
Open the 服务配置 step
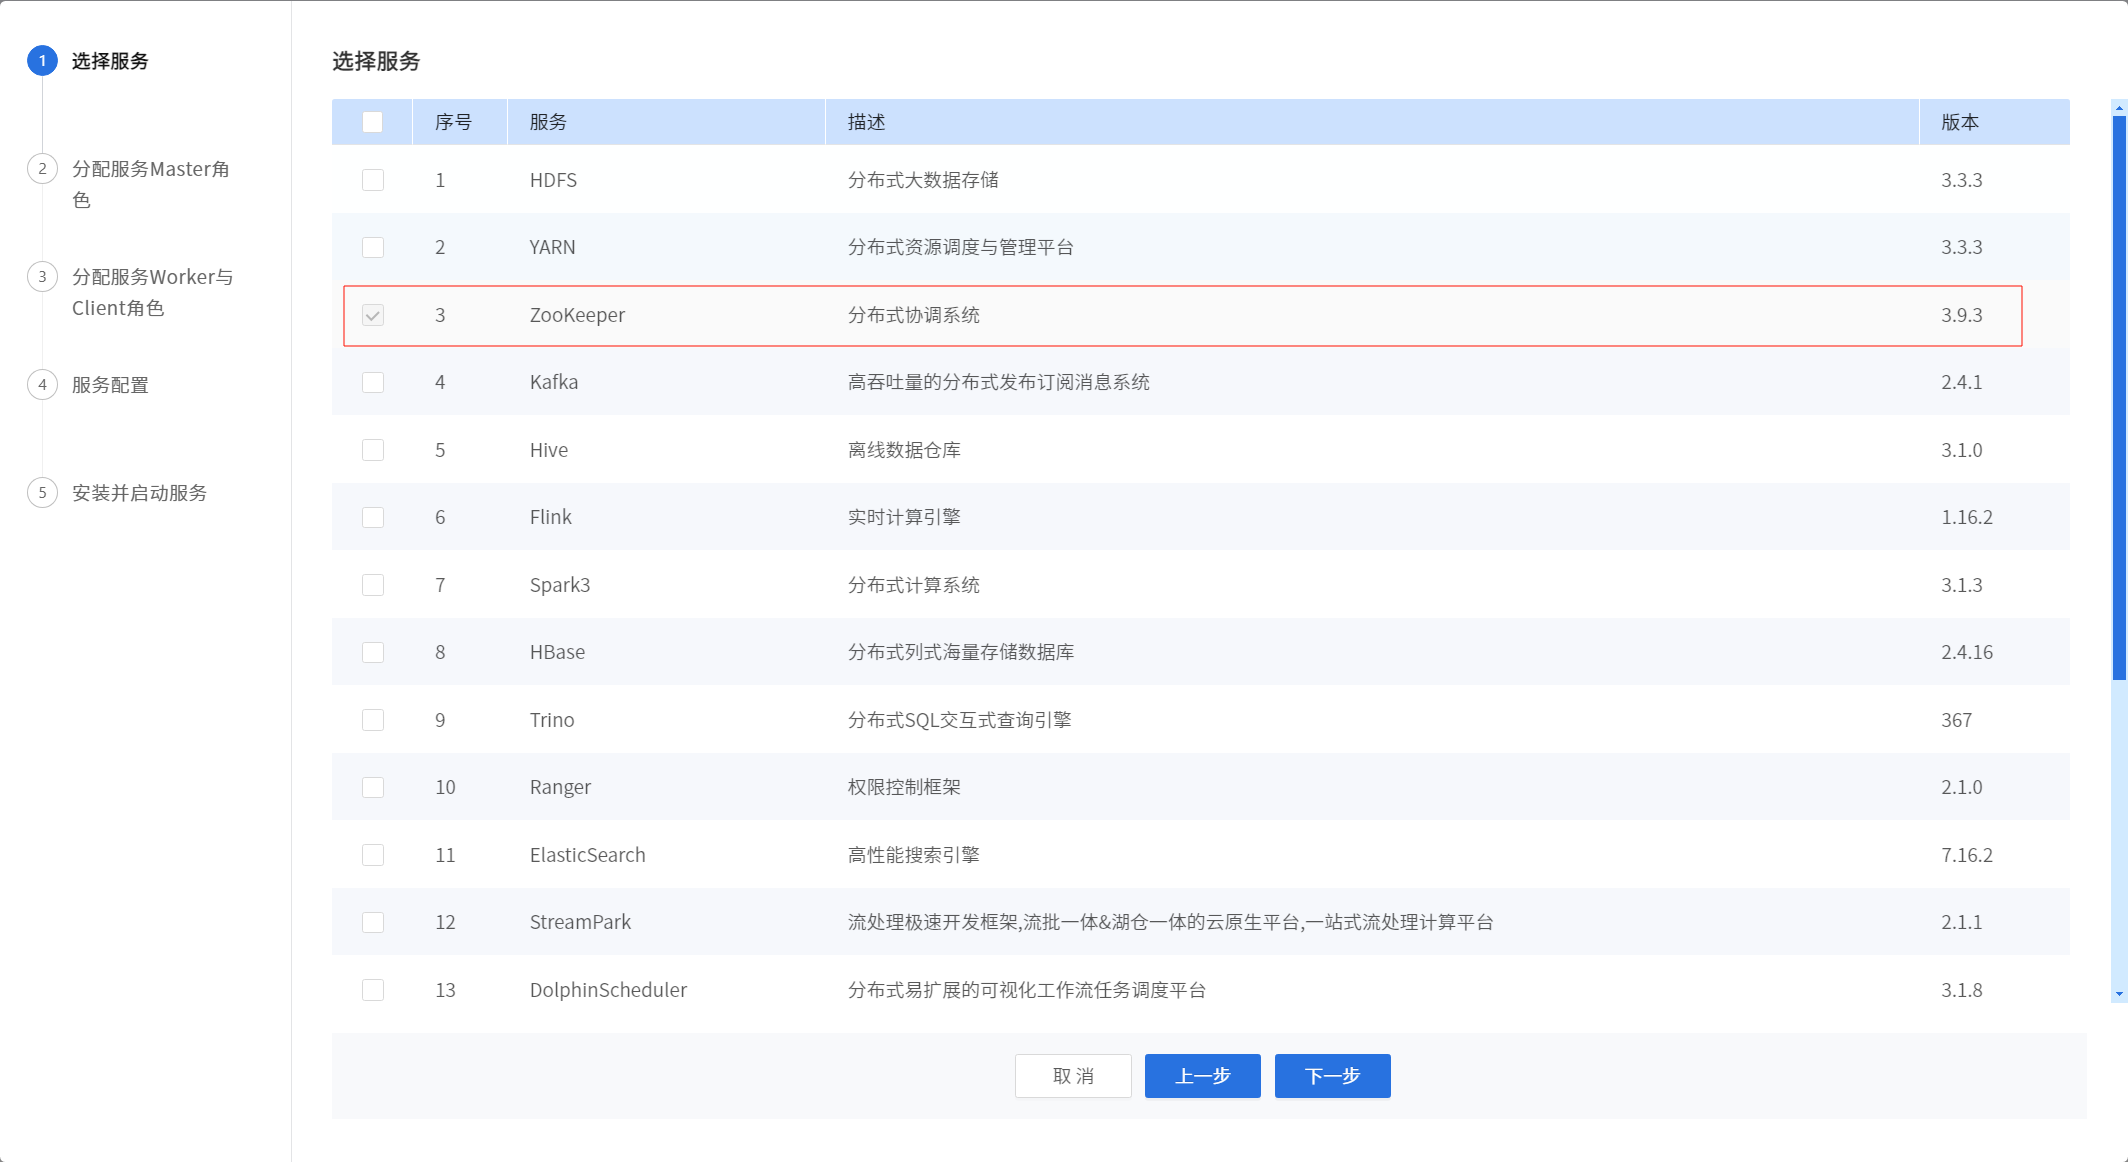coord(110,385)
